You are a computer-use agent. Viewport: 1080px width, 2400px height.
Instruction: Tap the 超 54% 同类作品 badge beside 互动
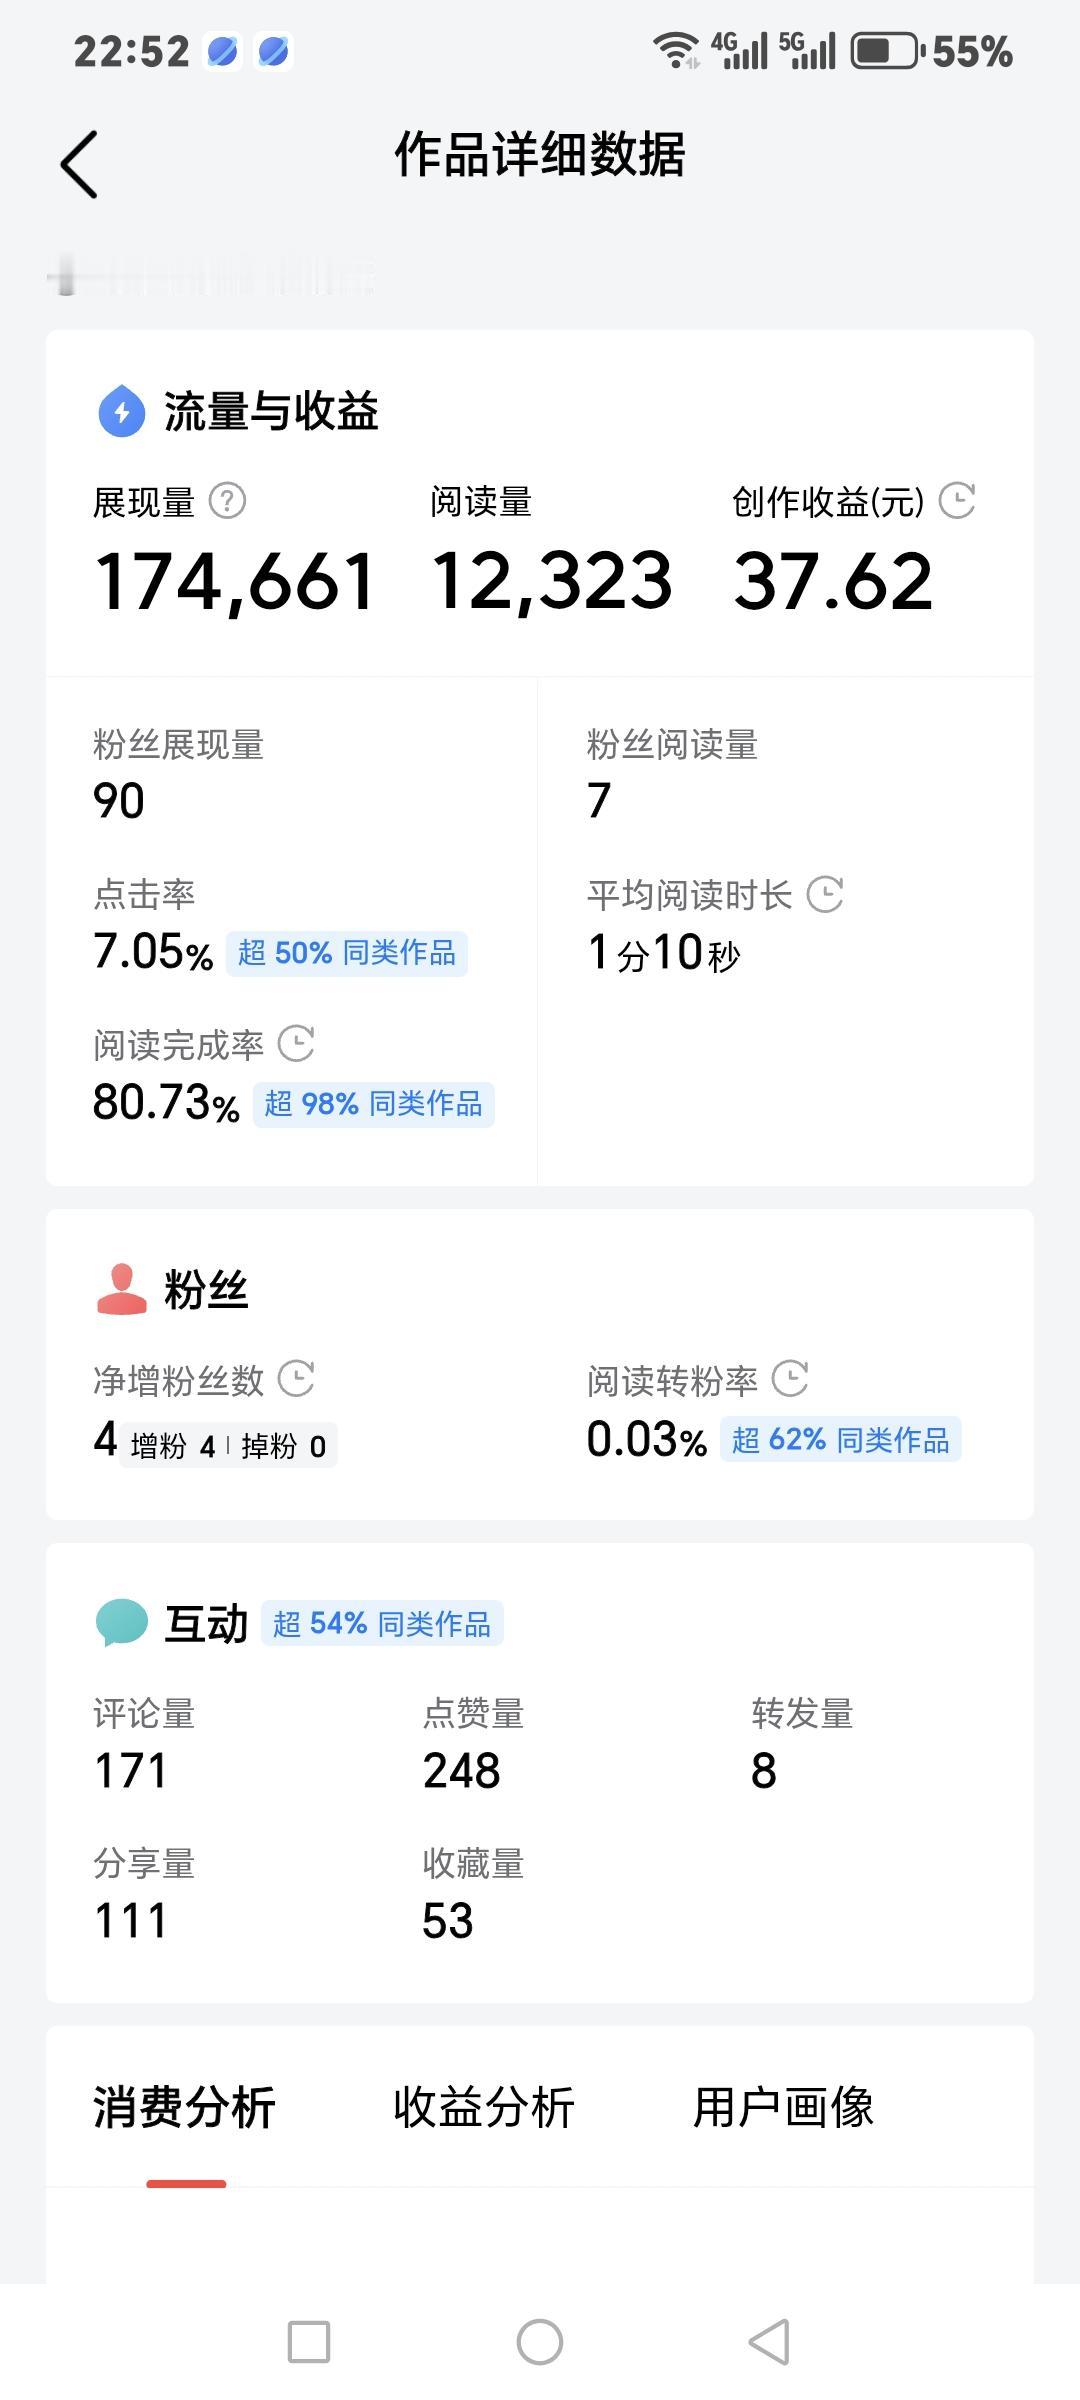point(382,1623)
